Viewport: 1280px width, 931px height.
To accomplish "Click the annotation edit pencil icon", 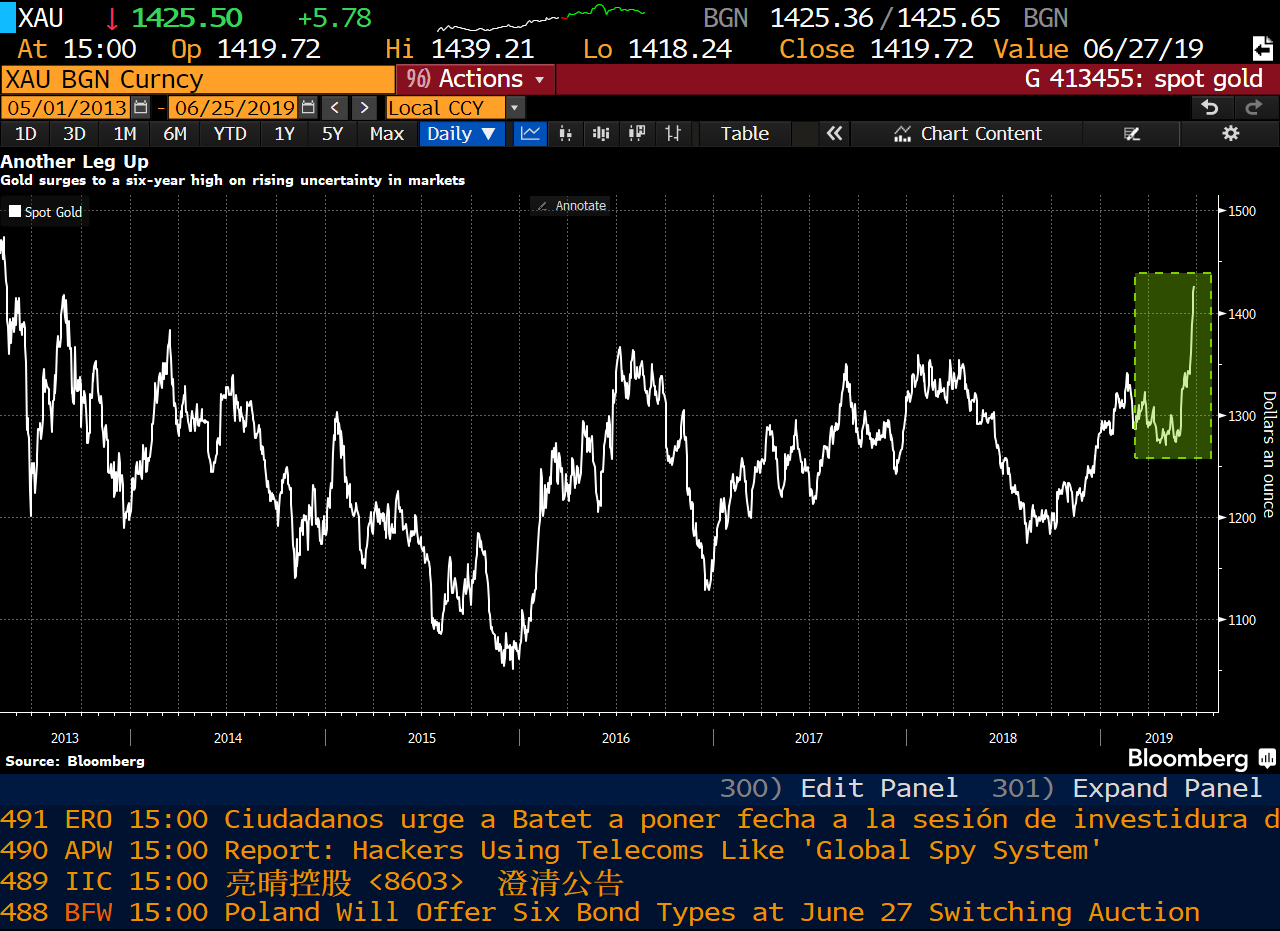I will (x=1132, y=134).
